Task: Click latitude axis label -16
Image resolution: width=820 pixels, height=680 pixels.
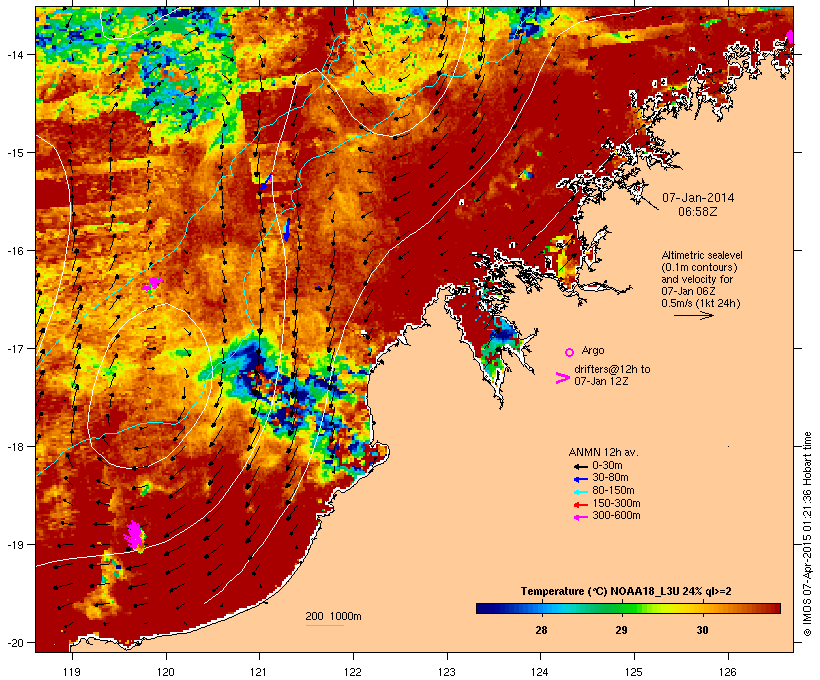Action: coord(14,251)
